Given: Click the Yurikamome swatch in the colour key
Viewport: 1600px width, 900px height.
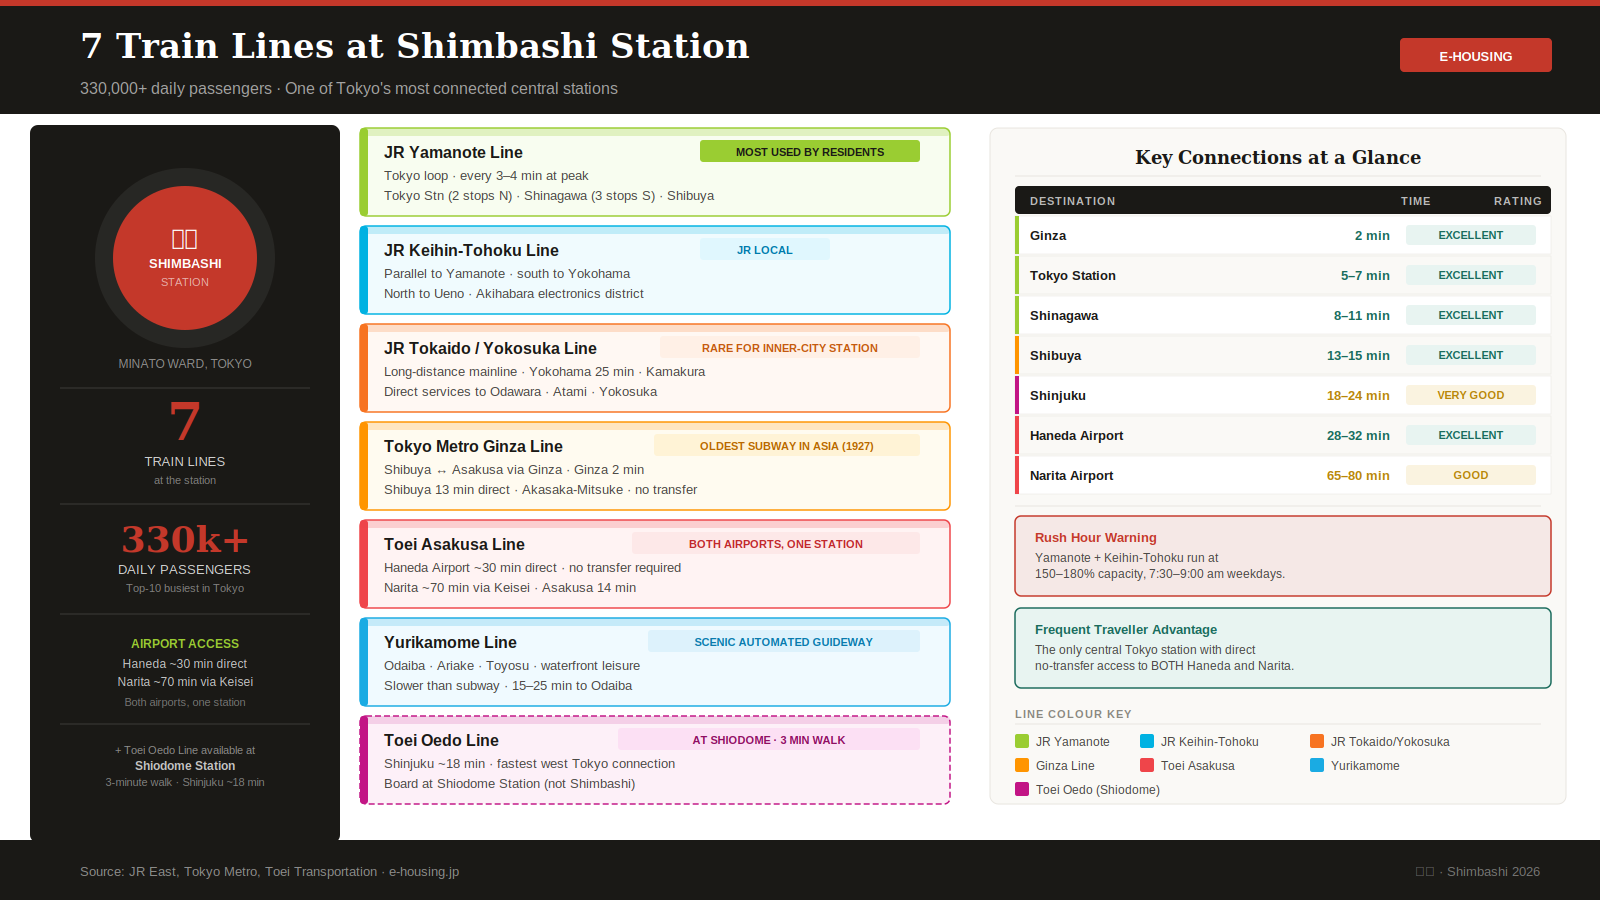Looking at the screenshot, I should click(1317, 765).
